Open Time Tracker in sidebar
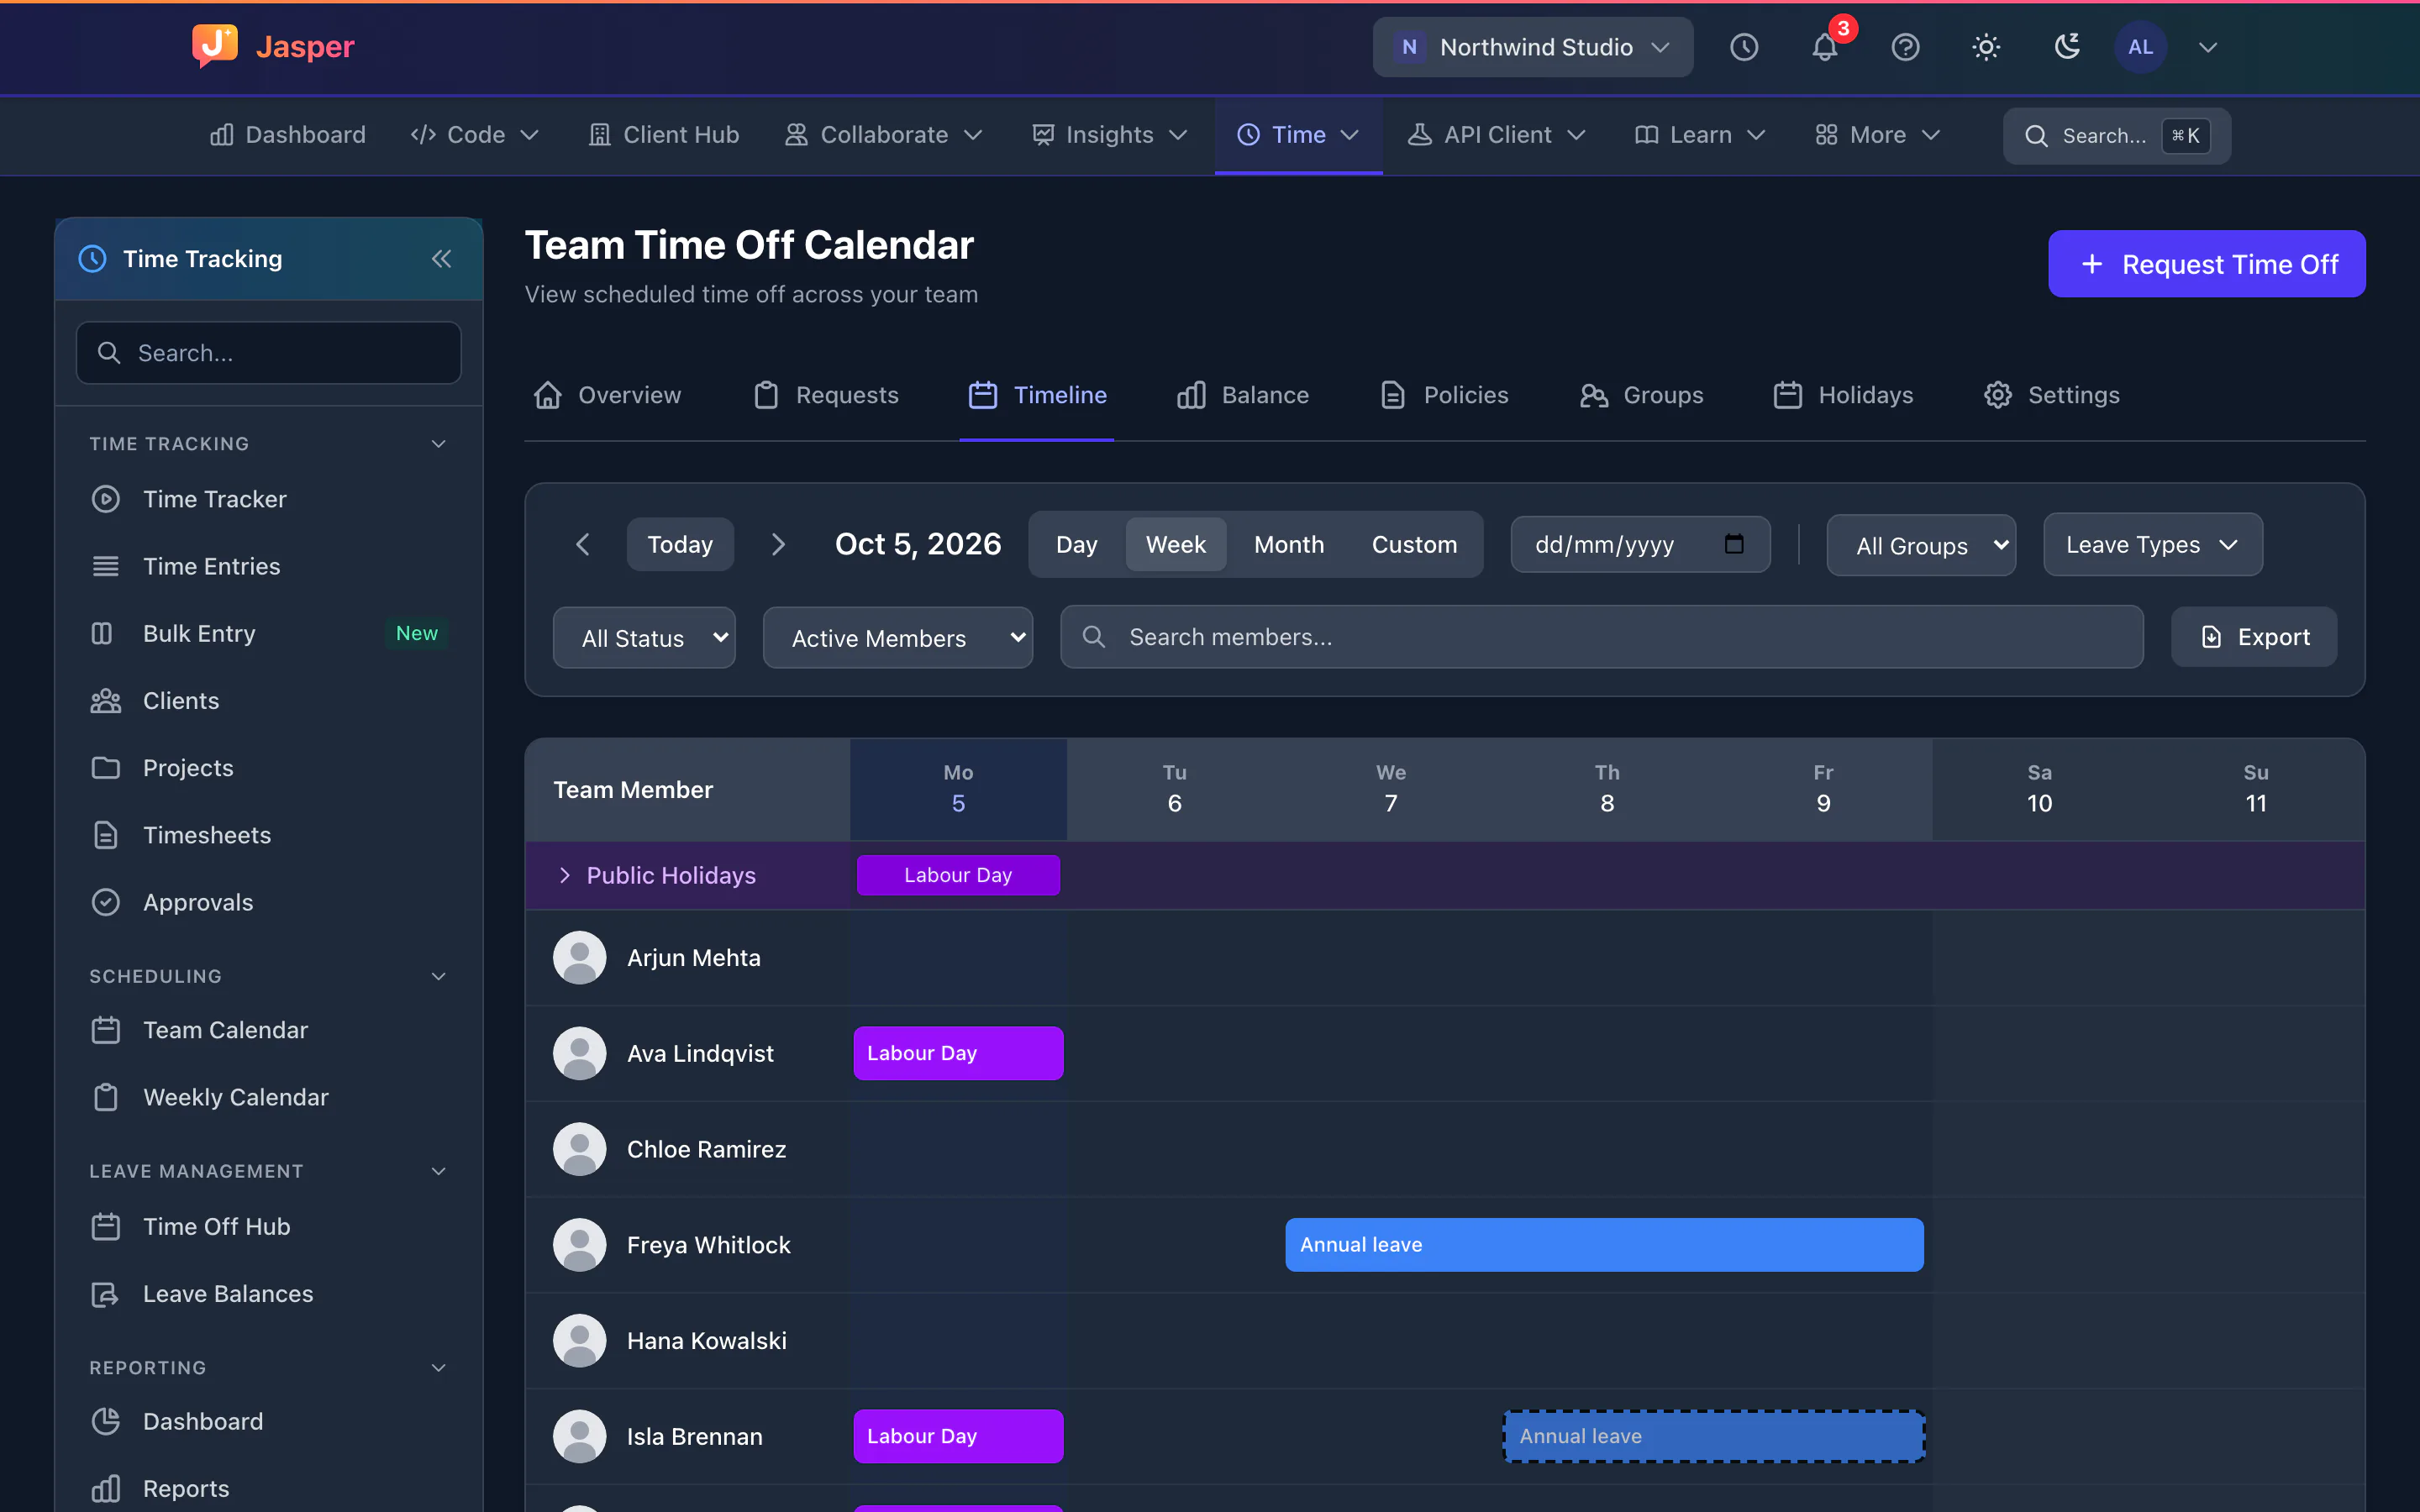This screenshot has width=2420, height=1512. (268, 499)
